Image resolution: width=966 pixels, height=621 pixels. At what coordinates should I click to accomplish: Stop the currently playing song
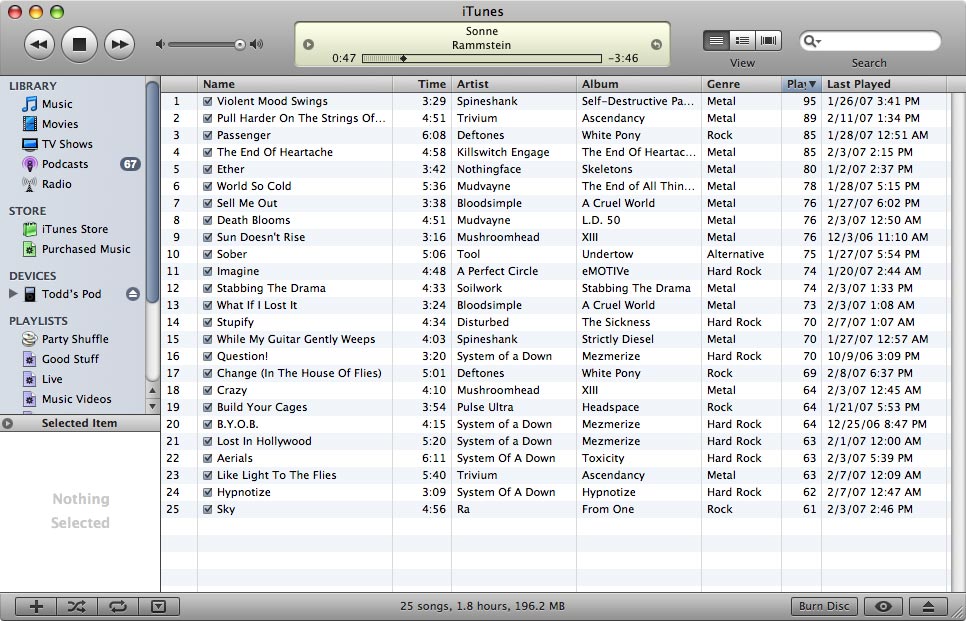pos(79,44)
